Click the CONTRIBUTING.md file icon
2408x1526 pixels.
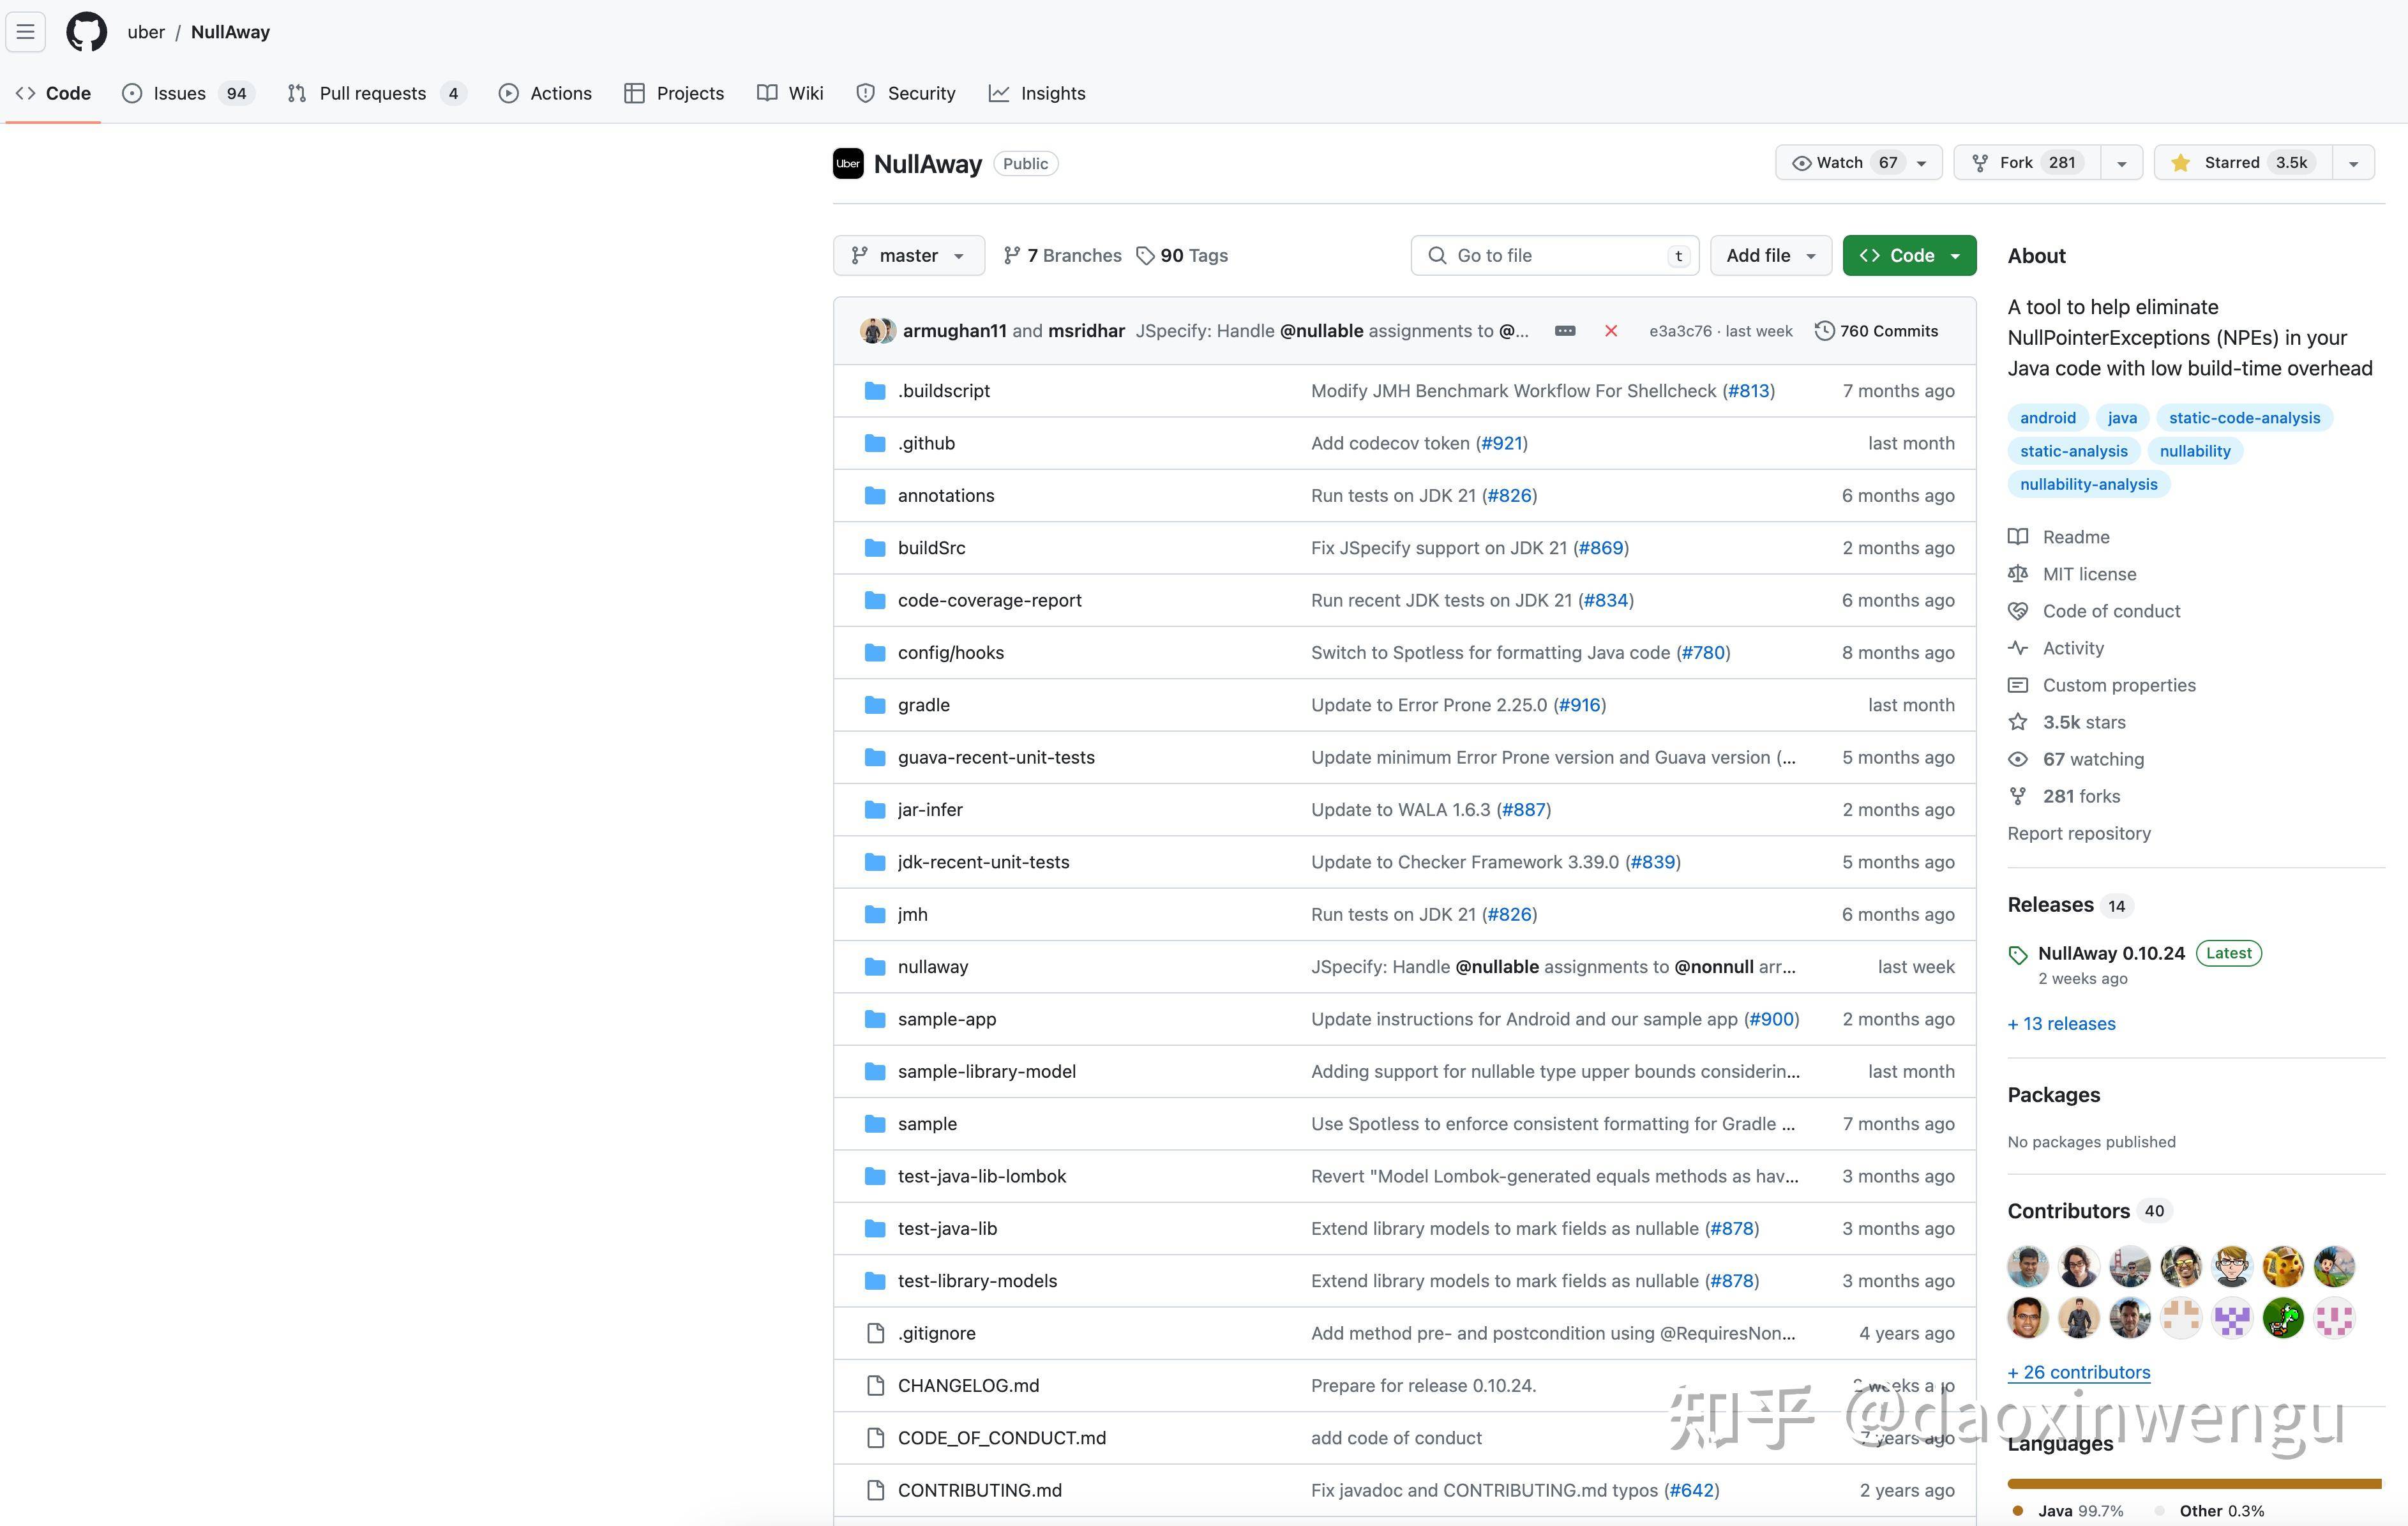pos(875,1490)
